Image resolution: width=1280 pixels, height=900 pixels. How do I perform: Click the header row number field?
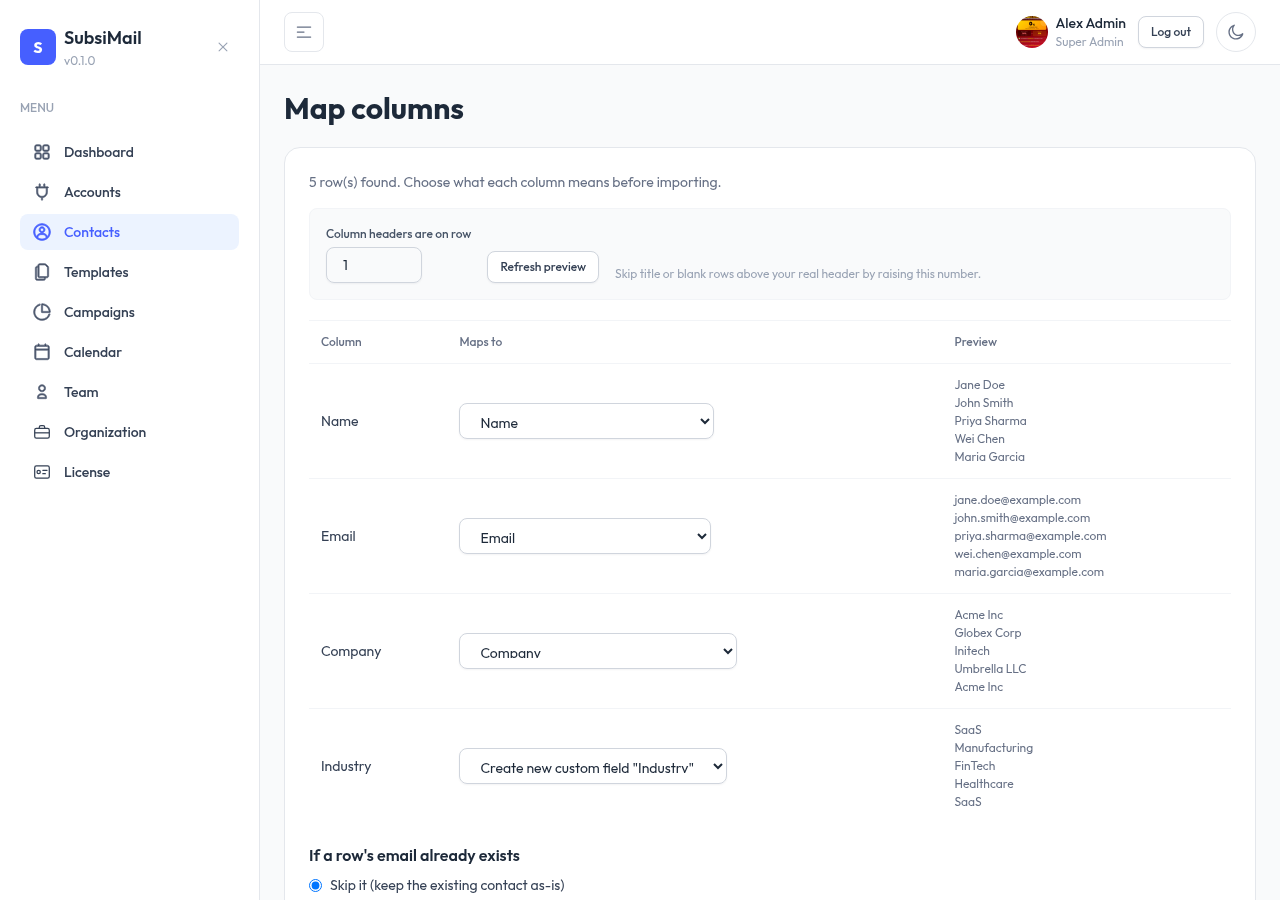pos(374,265)
